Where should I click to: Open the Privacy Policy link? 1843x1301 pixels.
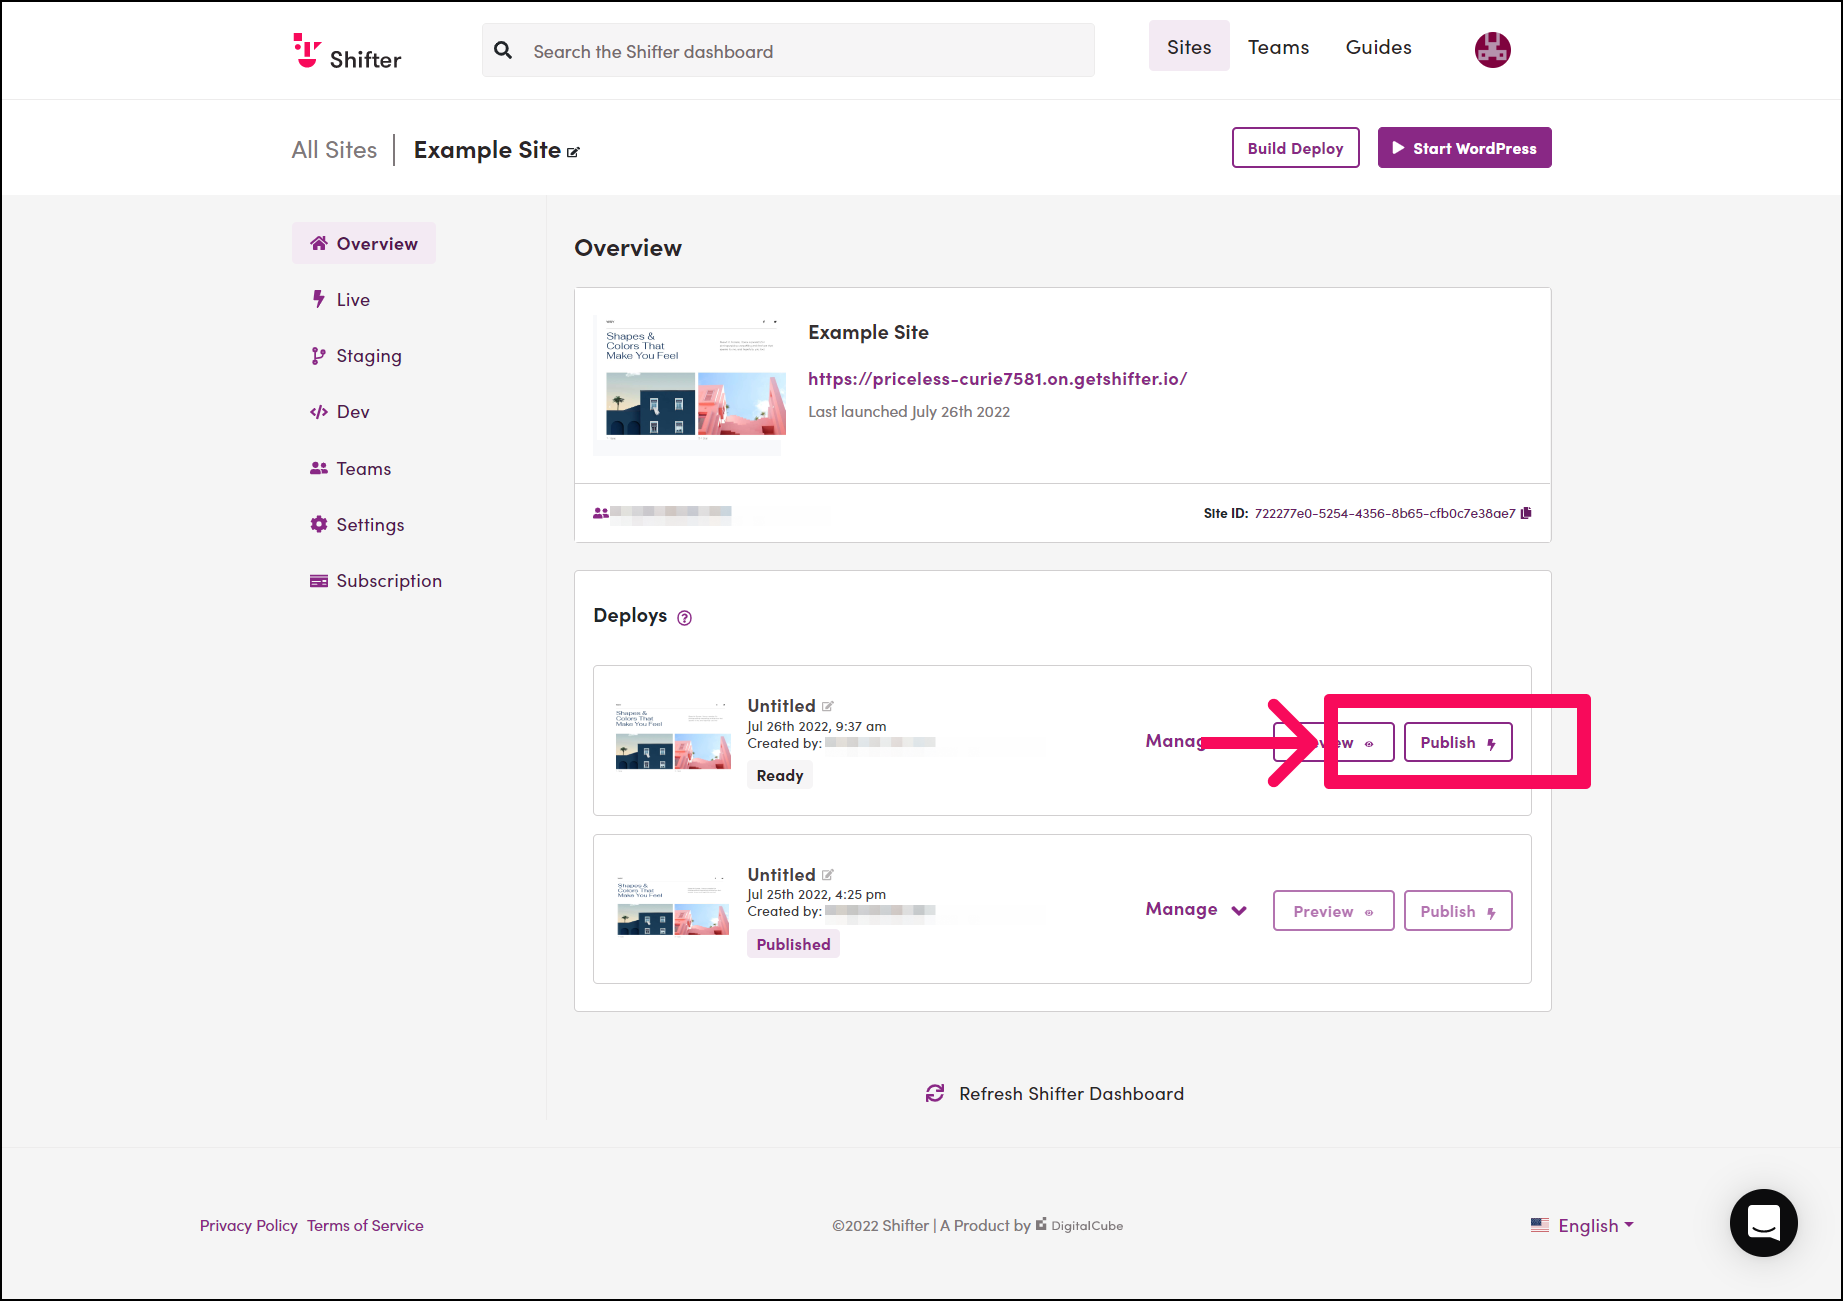[248, 1225]
